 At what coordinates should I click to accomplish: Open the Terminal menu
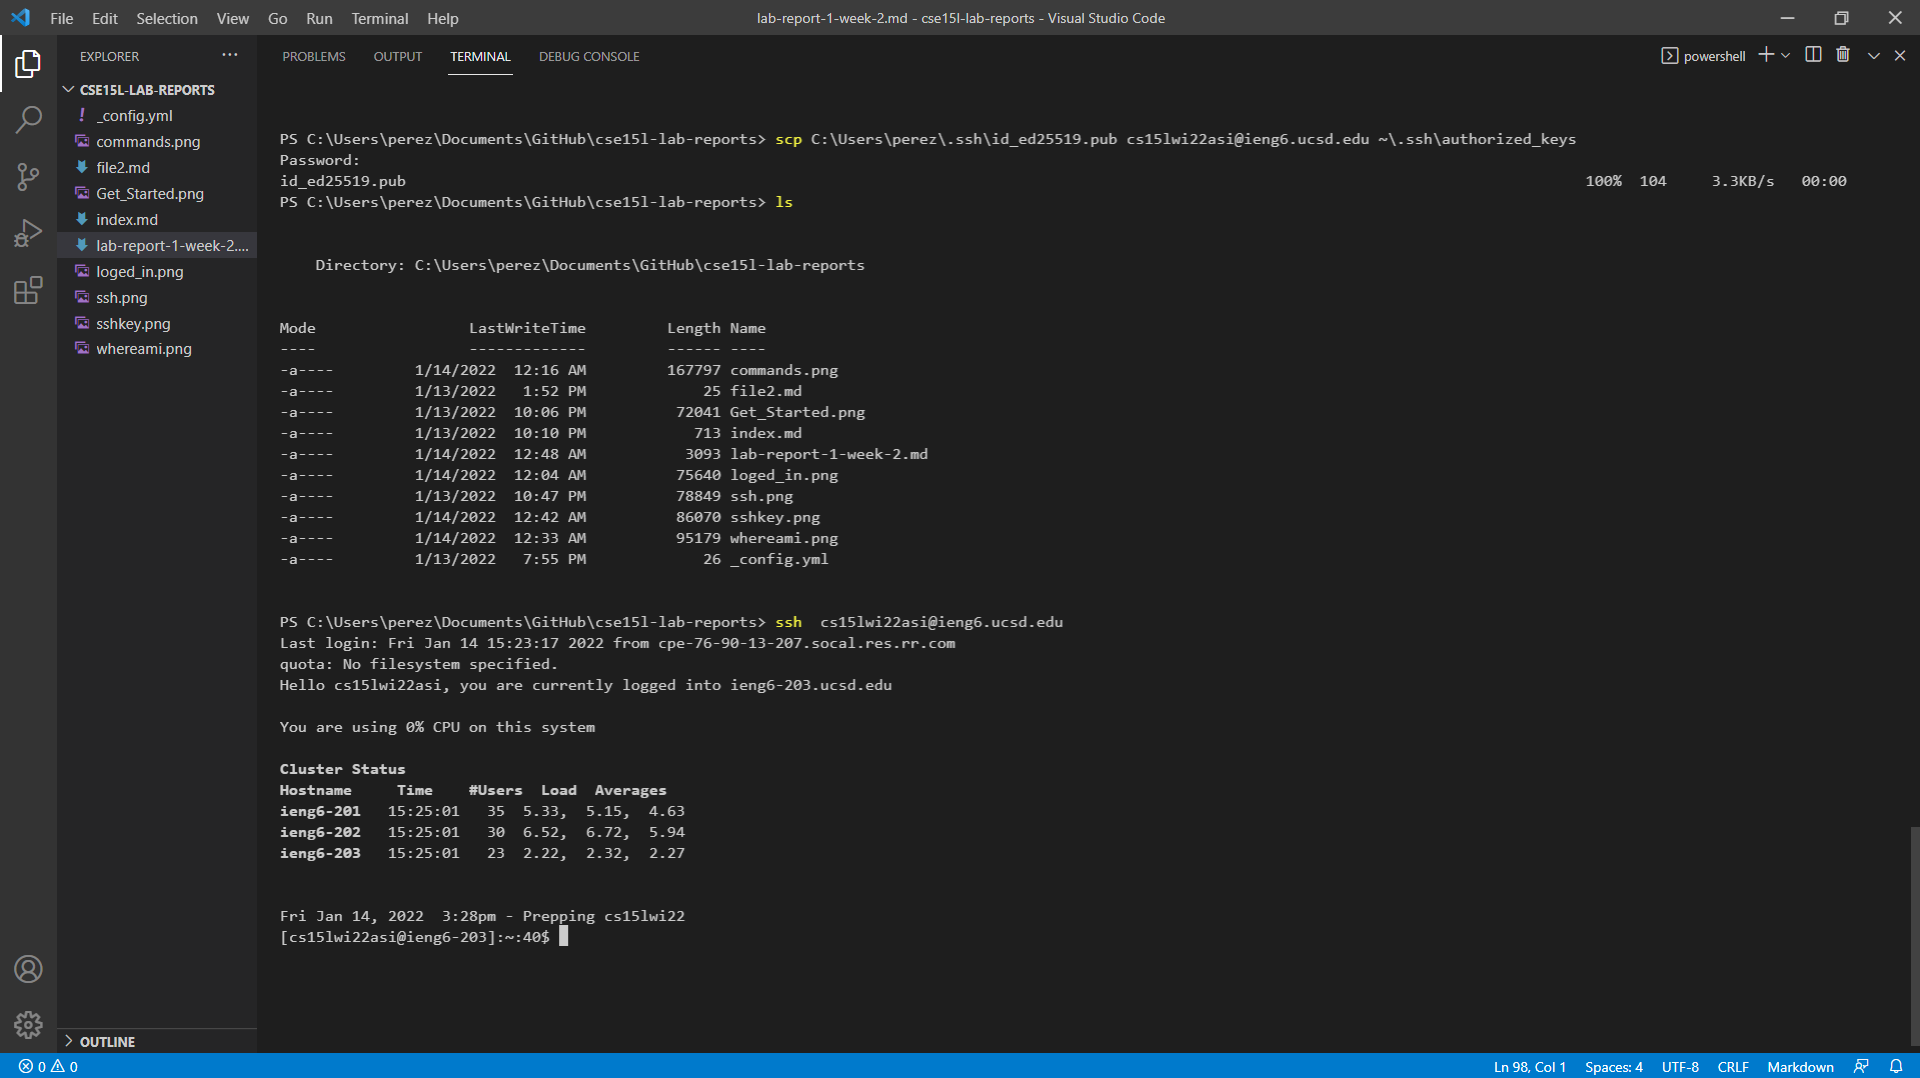pyautogui.click(x=379, y=18)
